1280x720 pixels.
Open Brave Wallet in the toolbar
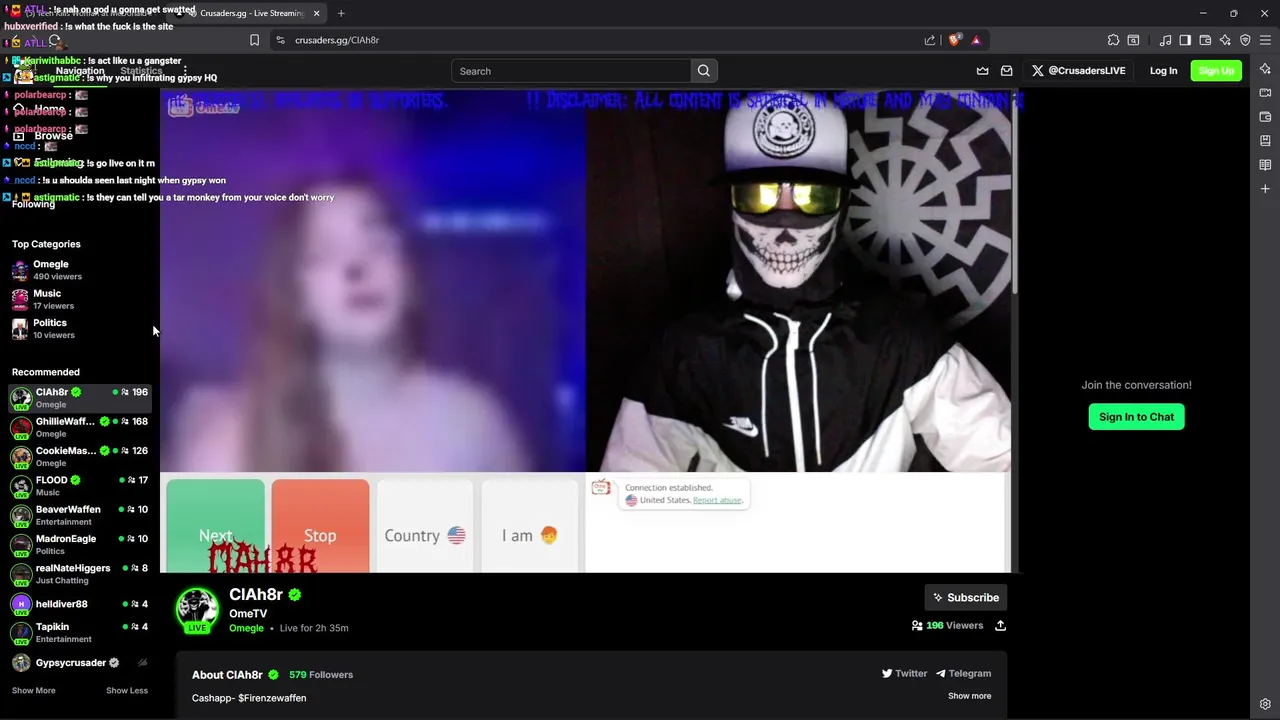pos(1205,40)
